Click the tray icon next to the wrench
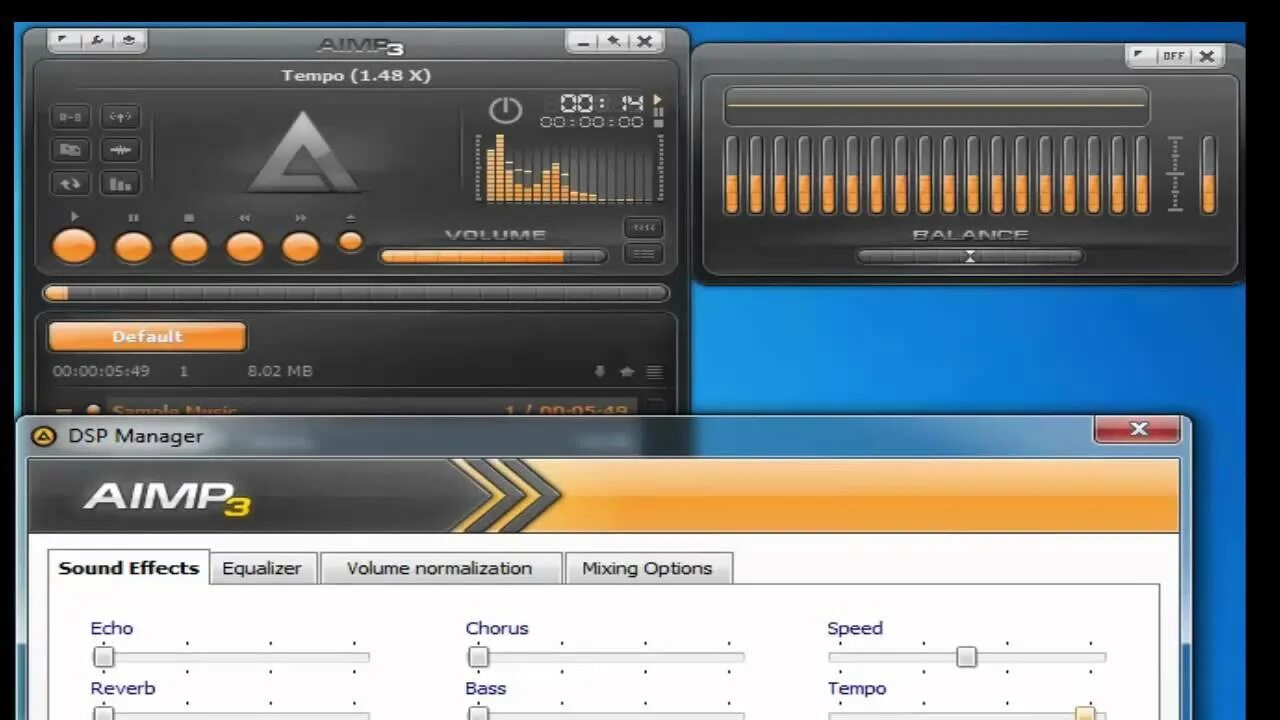This screenshot has height=720, width=1280. (x=130, y=41)
